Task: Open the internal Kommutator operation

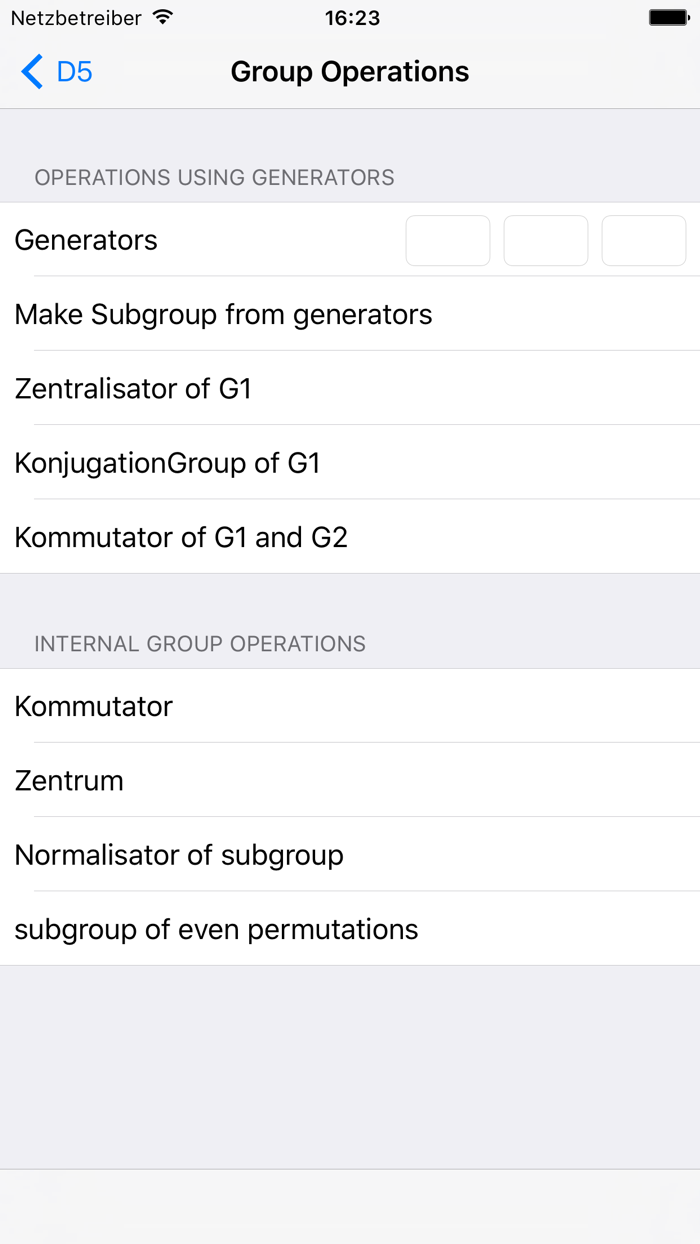Action: click(x=94, y=706)
